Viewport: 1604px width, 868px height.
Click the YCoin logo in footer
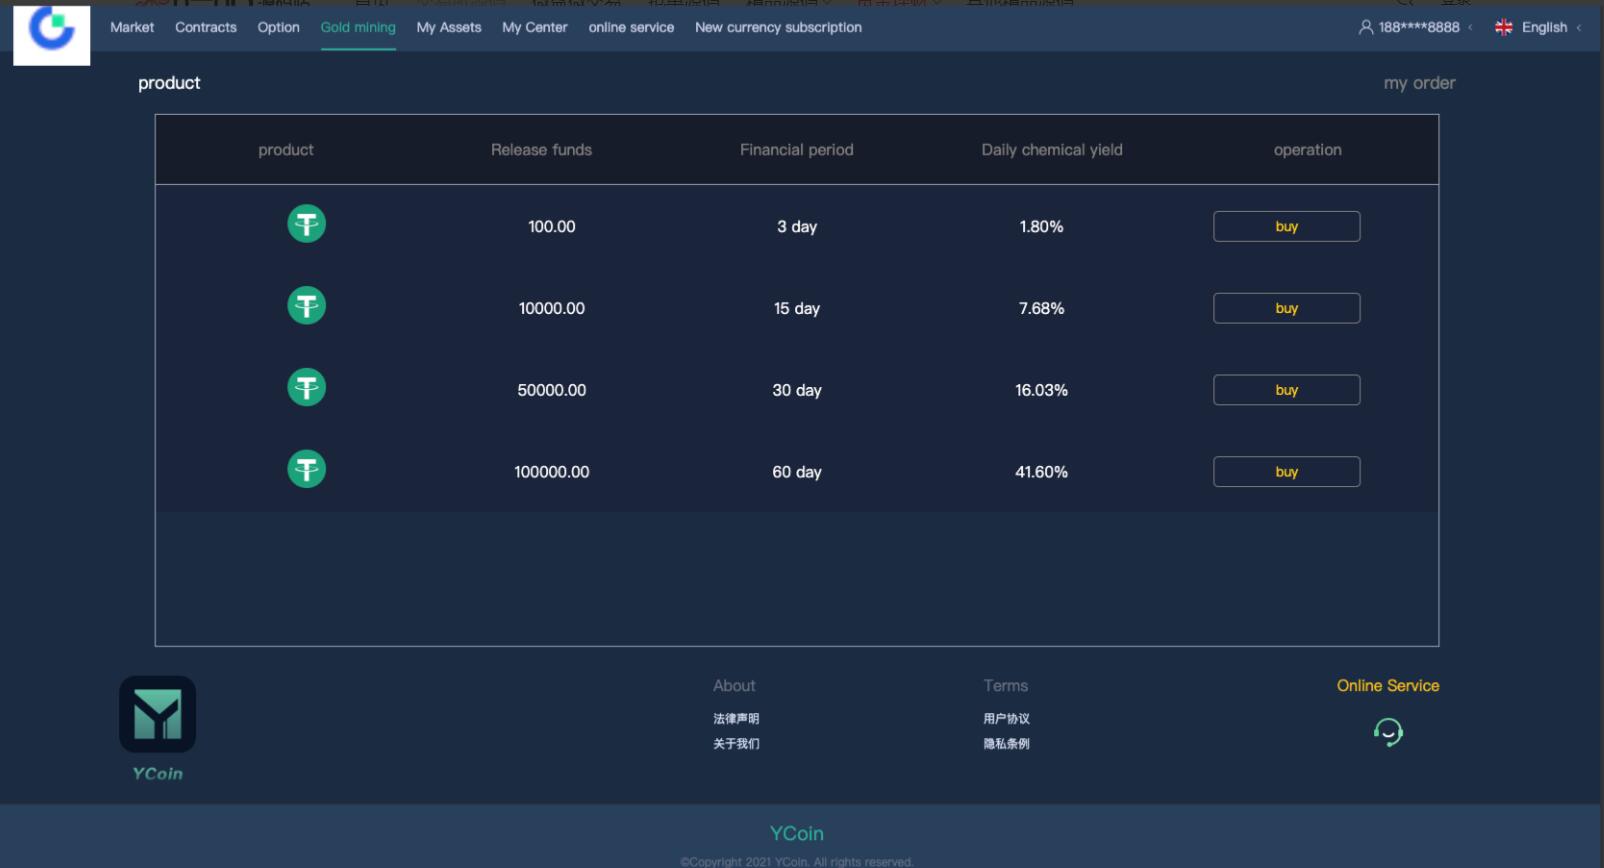tap(157, 715)
